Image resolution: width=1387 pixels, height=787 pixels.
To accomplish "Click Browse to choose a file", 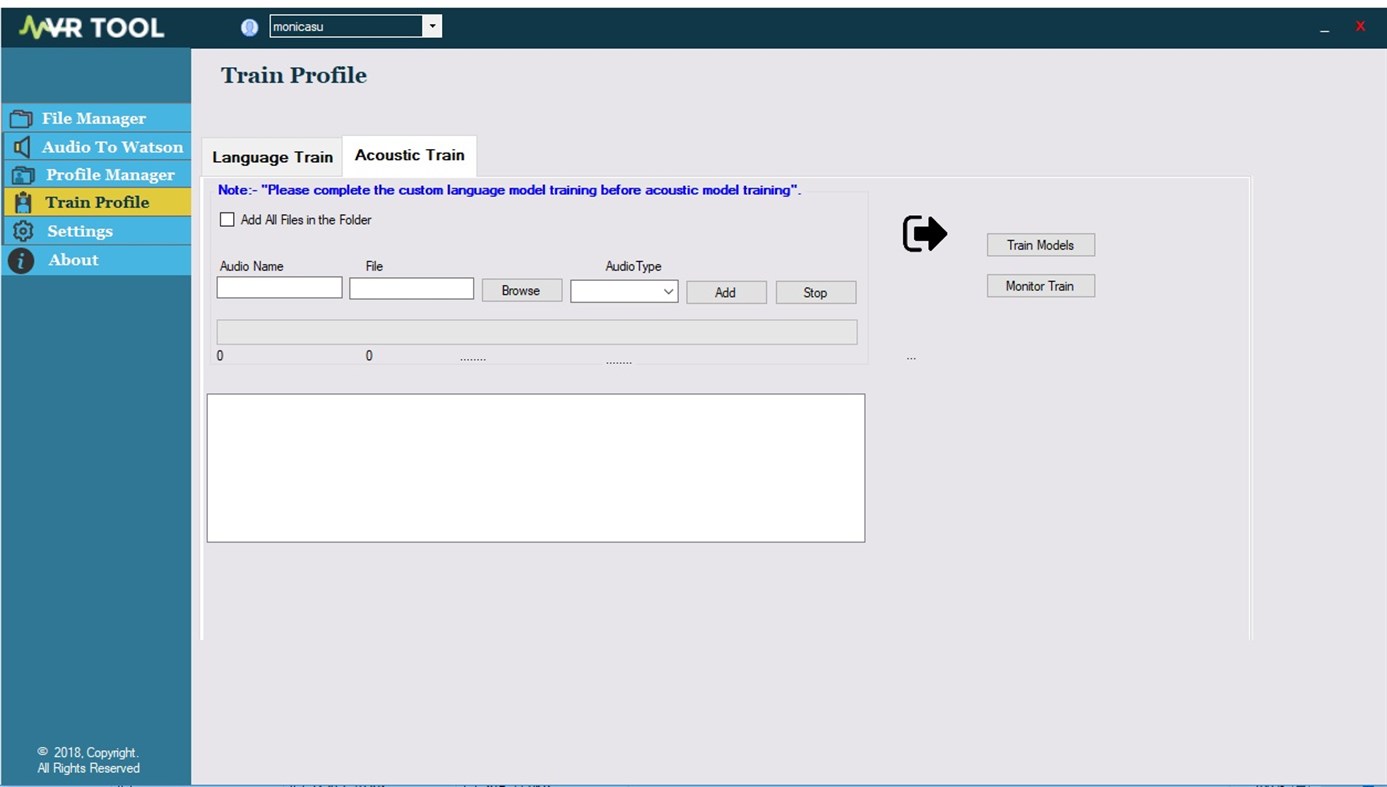I will point(521,290).
